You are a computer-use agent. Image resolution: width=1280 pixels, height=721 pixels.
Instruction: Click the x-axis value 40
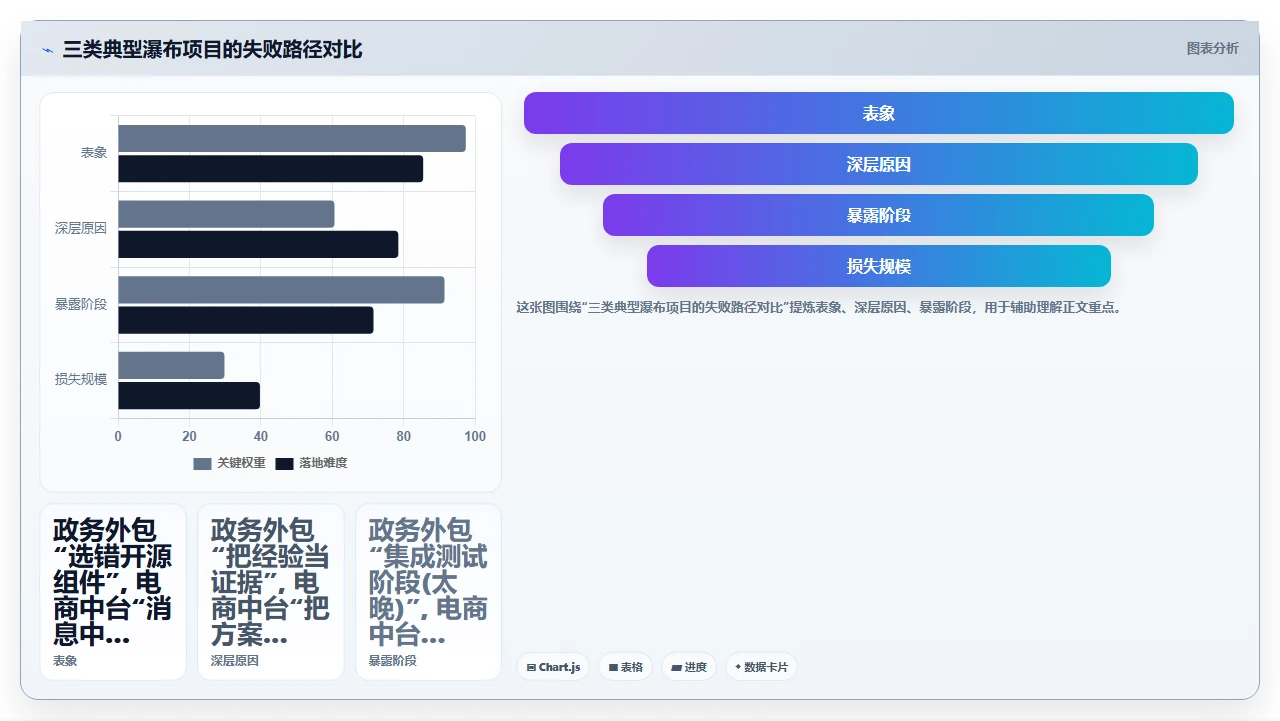pos(261,437)
